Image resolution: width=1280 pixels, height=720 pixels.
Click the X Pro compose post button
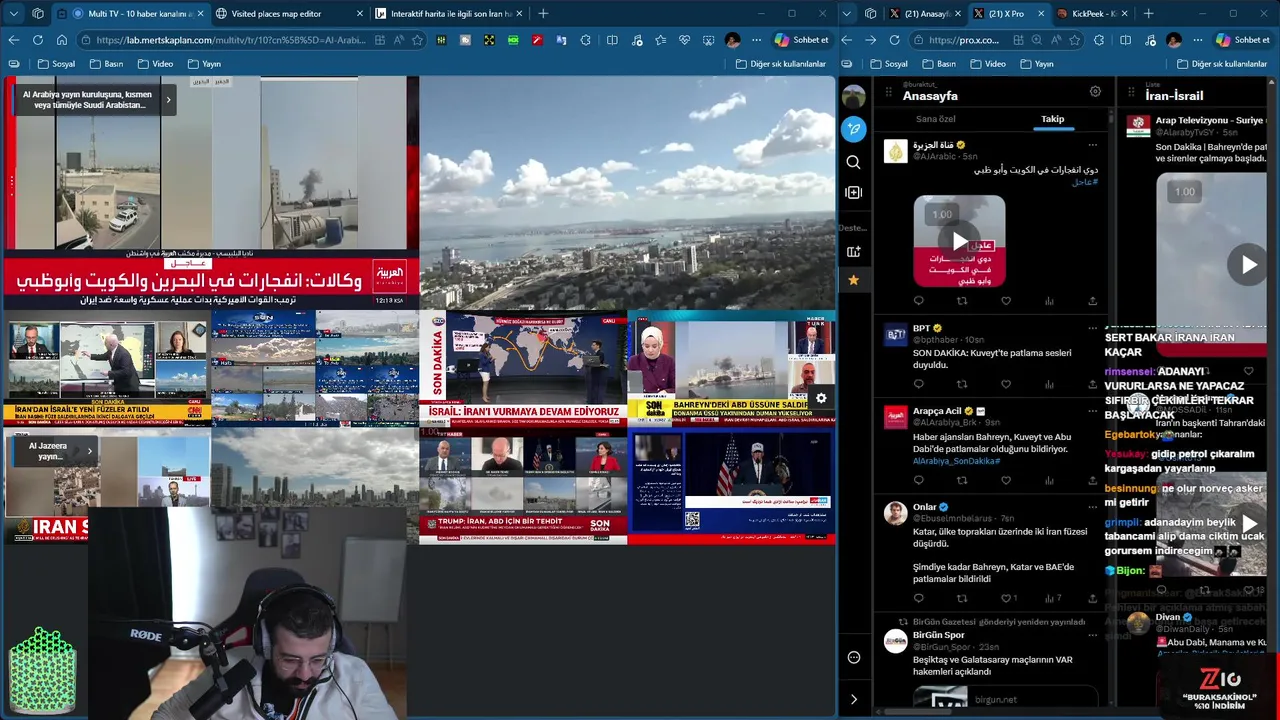(853, 129)
